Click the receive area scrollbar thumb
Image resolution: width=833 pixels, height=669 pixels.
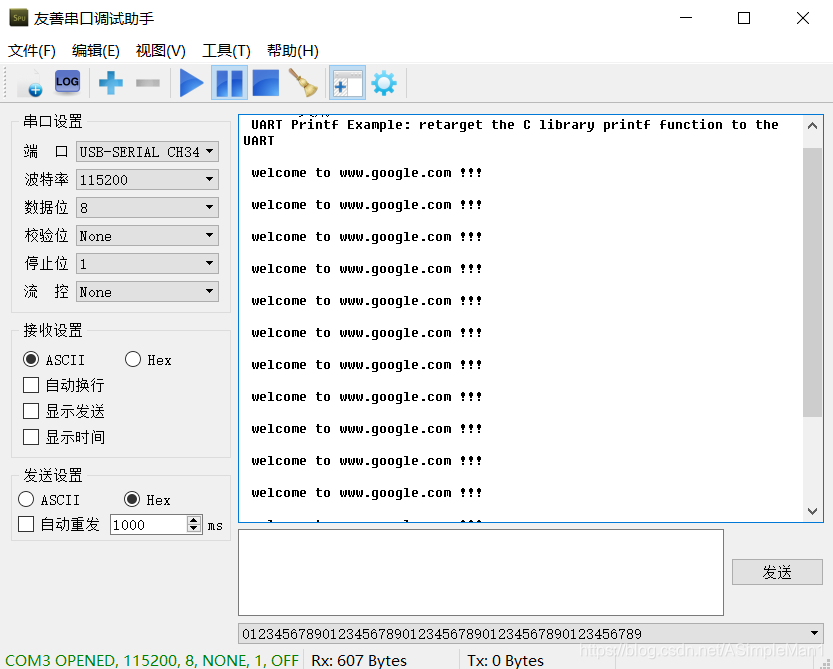[x=812, y=282]
